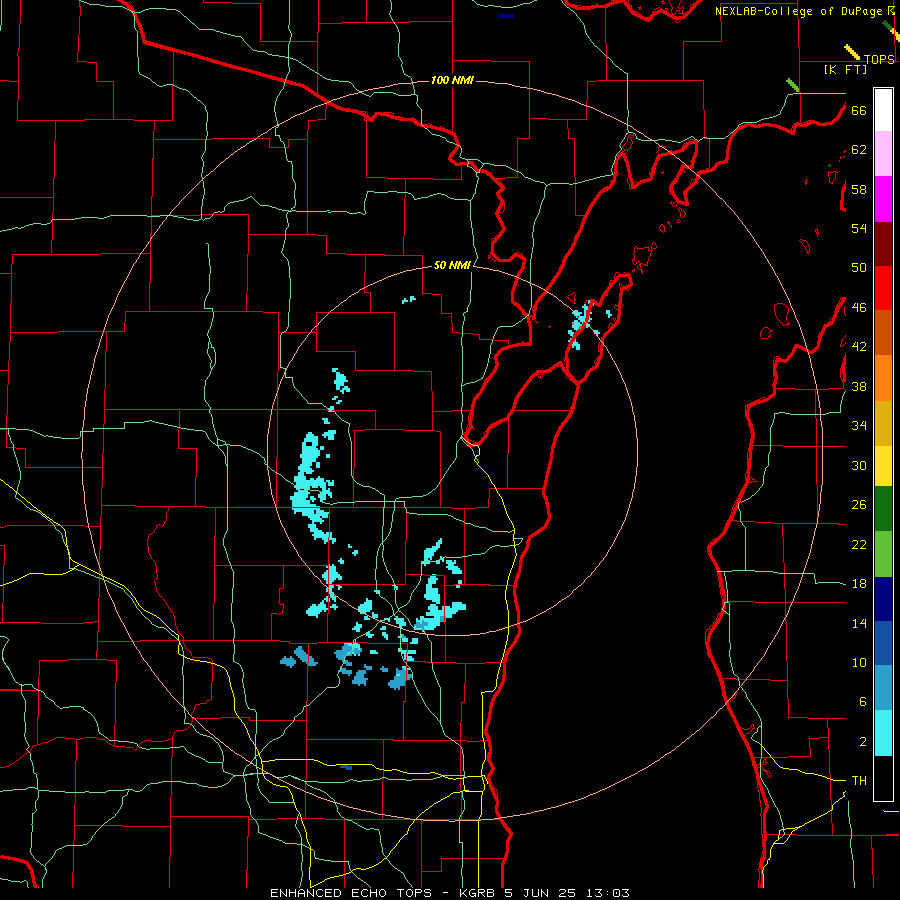Click the tiny blue echo near the southern range ring
Viewport: 900px width, 900px height.
(346, 767)
